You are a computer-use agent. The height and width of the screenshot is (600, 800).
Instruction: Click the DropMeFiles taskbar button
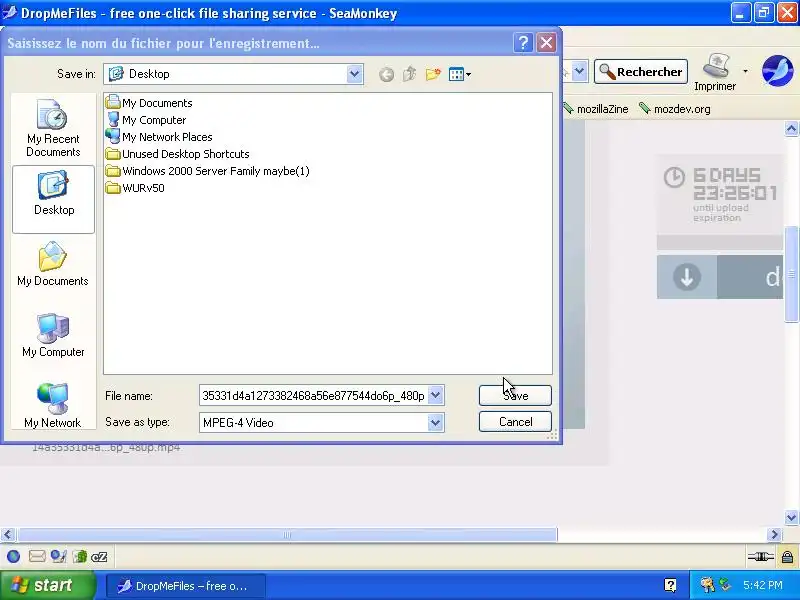tap(186, 586)
